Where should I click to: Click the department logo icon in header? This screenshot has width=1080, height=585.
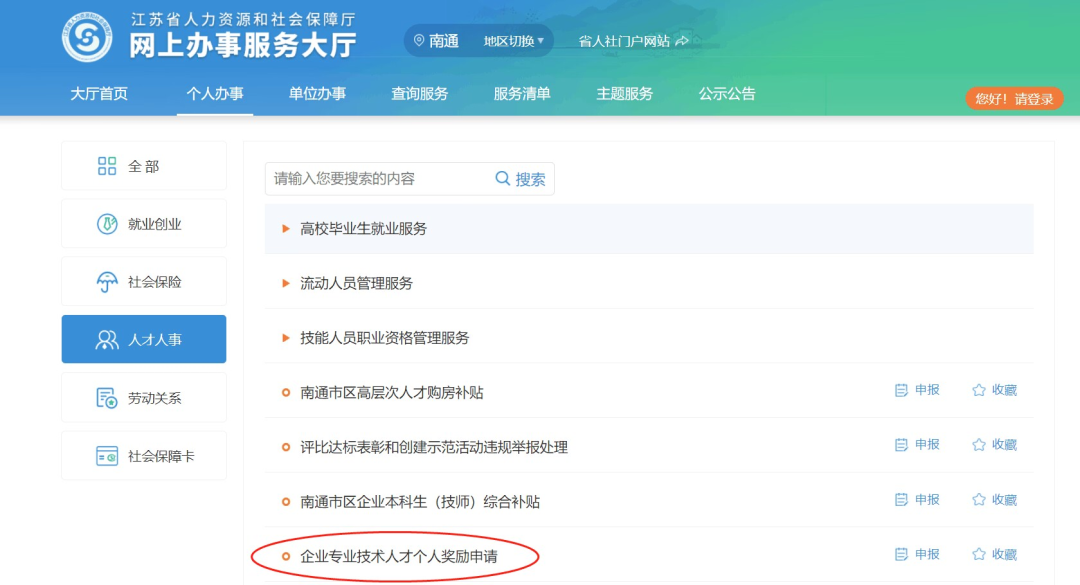coord(87,37)
